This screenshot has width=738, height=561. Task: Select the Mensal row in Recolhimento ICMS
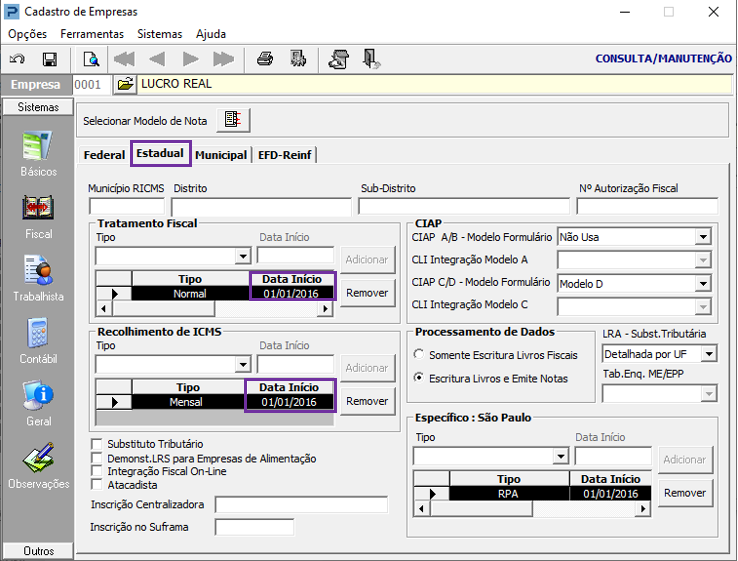[x=215, y=402]
